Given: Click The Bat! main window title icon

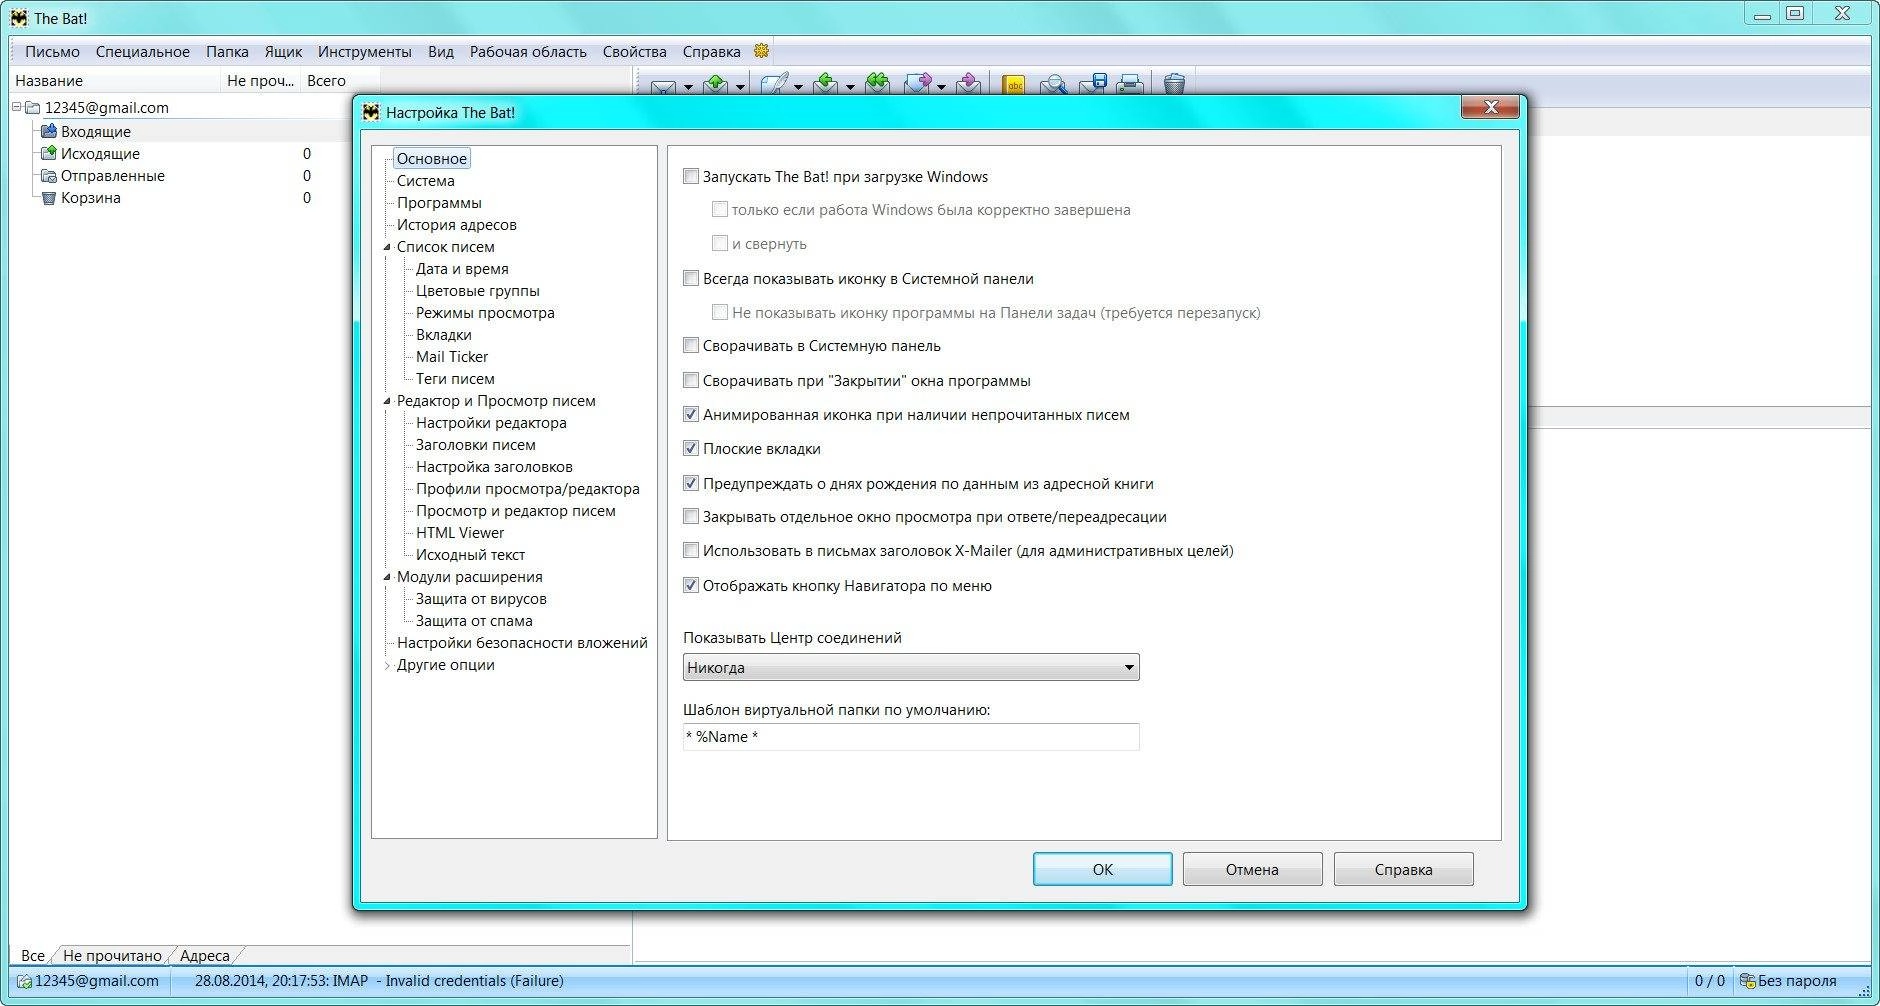Looking at the screenshot, I should (x=19, y=18).
